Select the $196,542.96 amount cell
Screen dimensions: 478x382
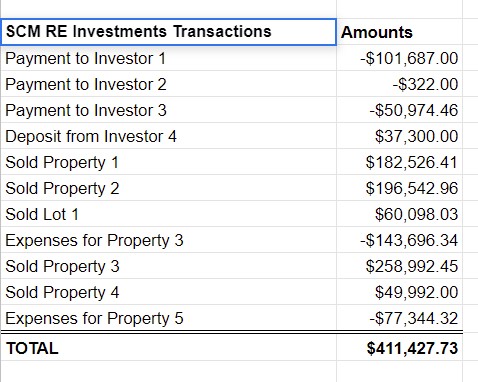tap(399, 188)
